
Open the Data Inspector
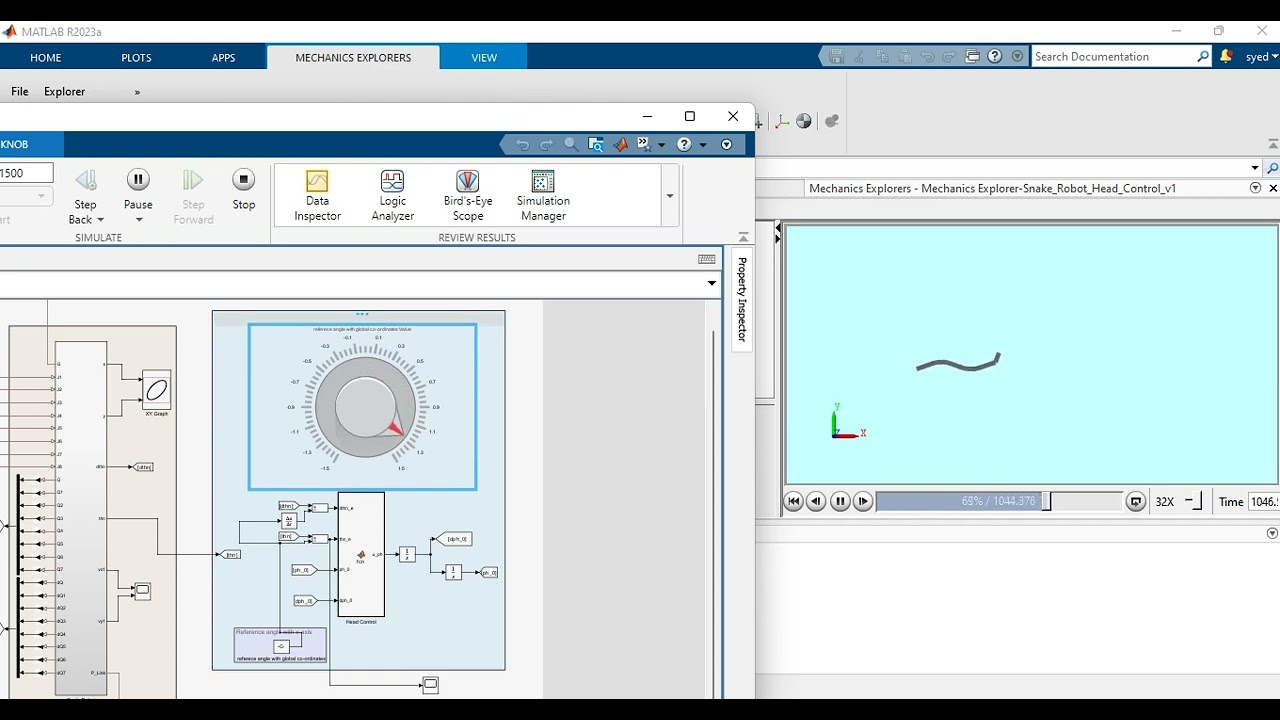(x=317, y=195)
